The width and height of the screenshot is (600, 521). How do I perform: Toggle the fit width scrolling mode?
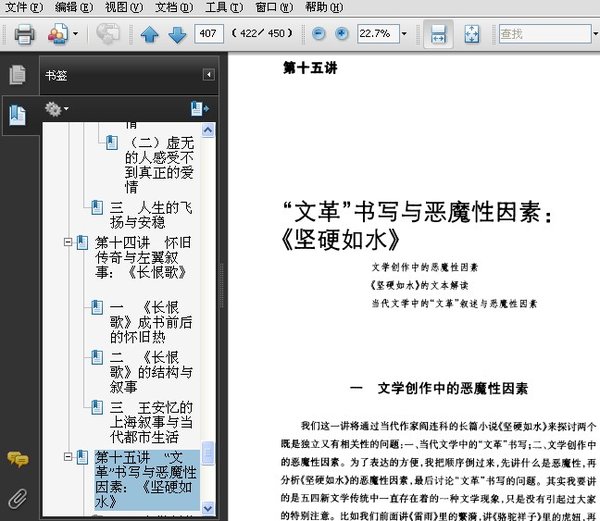438,34
